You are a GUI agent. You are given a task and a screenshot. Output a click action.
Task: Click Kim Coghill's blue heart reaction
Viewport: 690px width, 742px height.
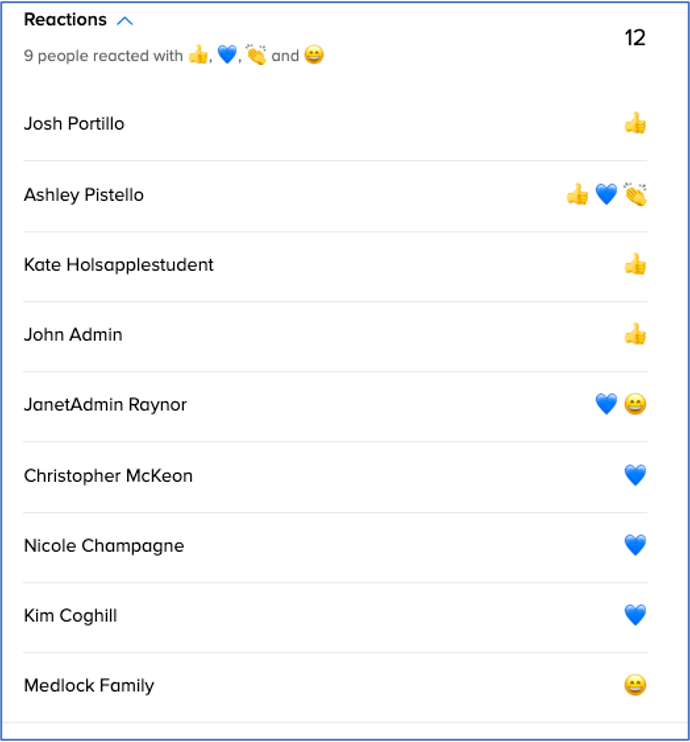[x=635, y=616]
